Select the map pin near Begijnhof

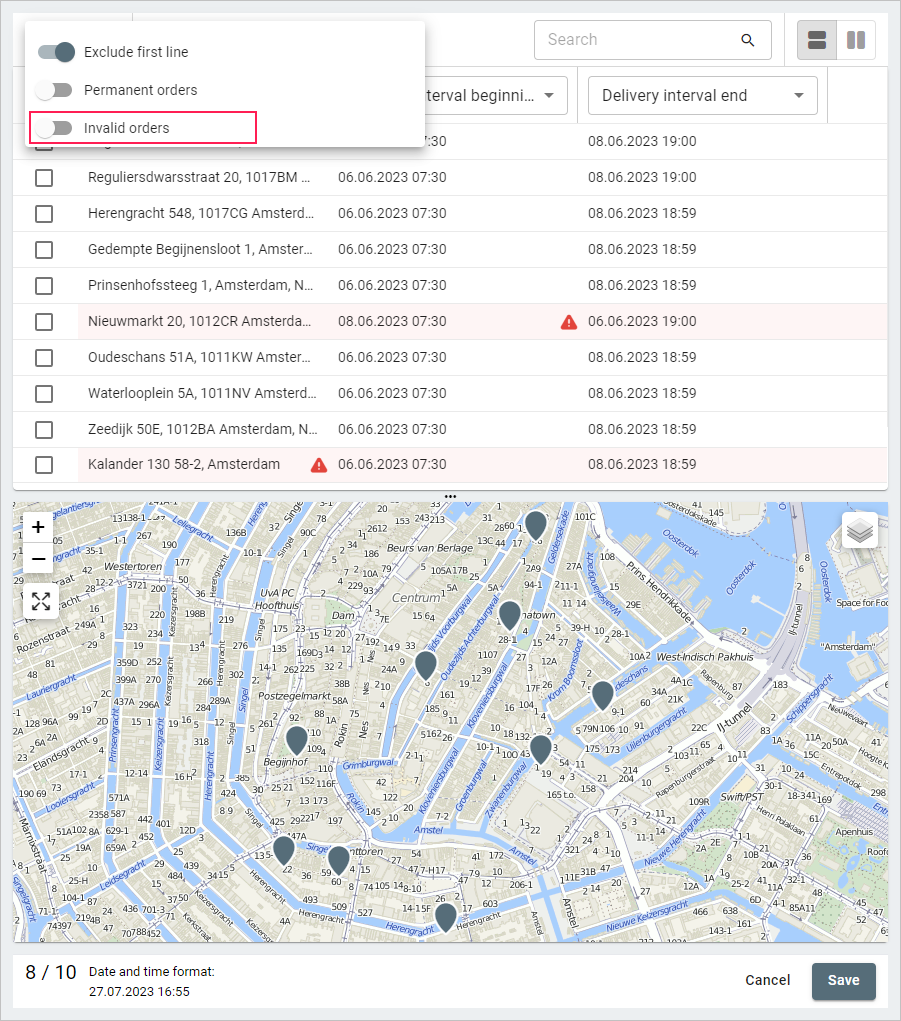click(296, 739)
